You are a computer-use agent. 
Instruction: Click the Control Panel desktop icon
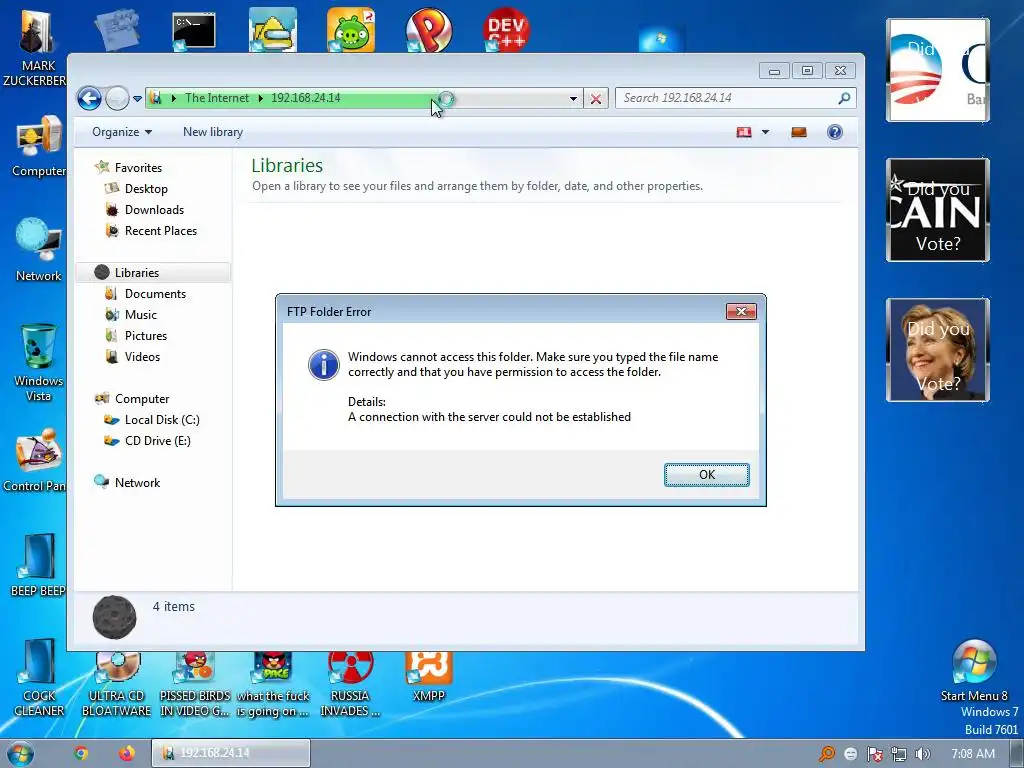tap(36, 460)
